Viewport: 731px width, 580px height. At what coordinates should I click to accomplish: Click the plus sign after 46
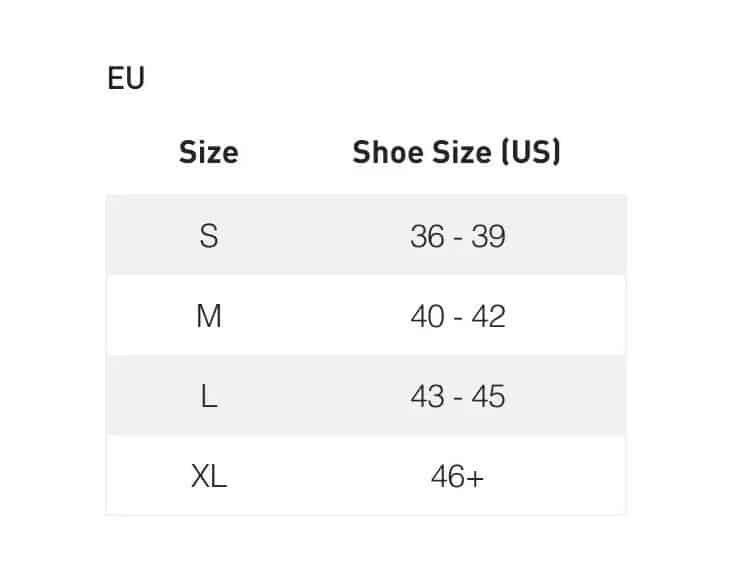point(475,477)
